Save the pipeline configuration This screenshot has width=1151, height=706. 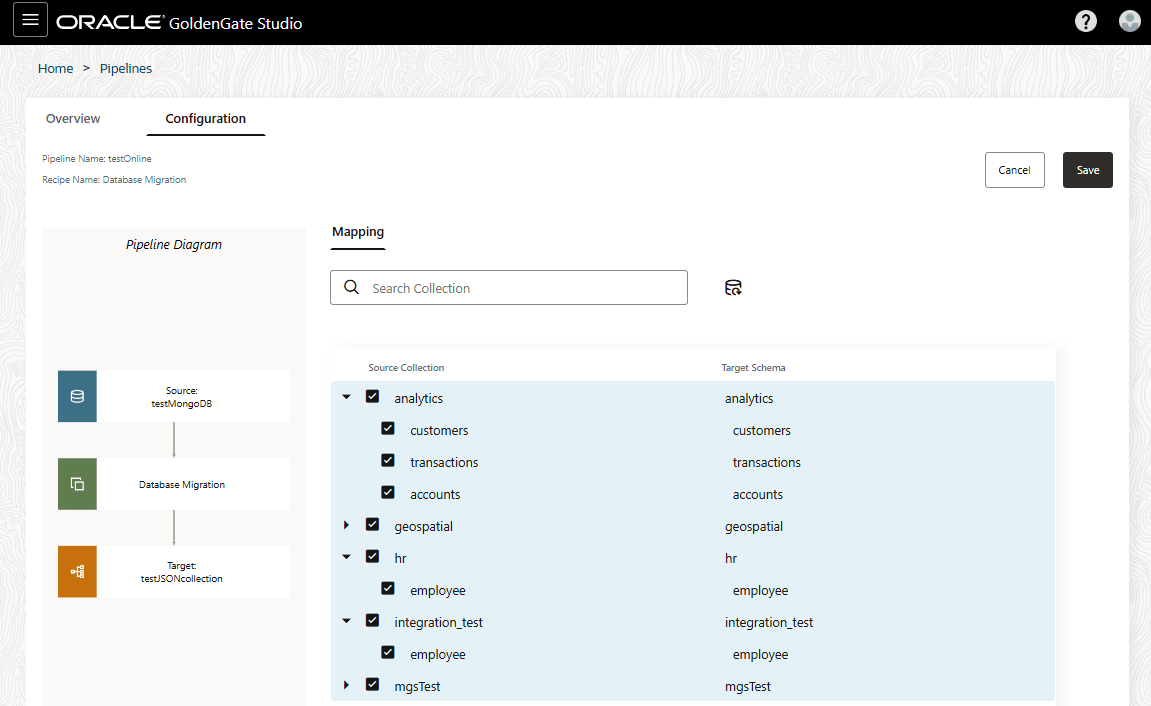[1087, 169]
